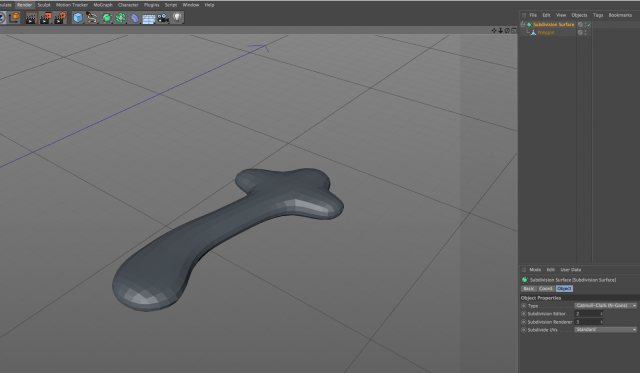The height and width of the screenshot is (373, 640).
Task: Select the Polygon object in tree
Action: coord(546,32)
